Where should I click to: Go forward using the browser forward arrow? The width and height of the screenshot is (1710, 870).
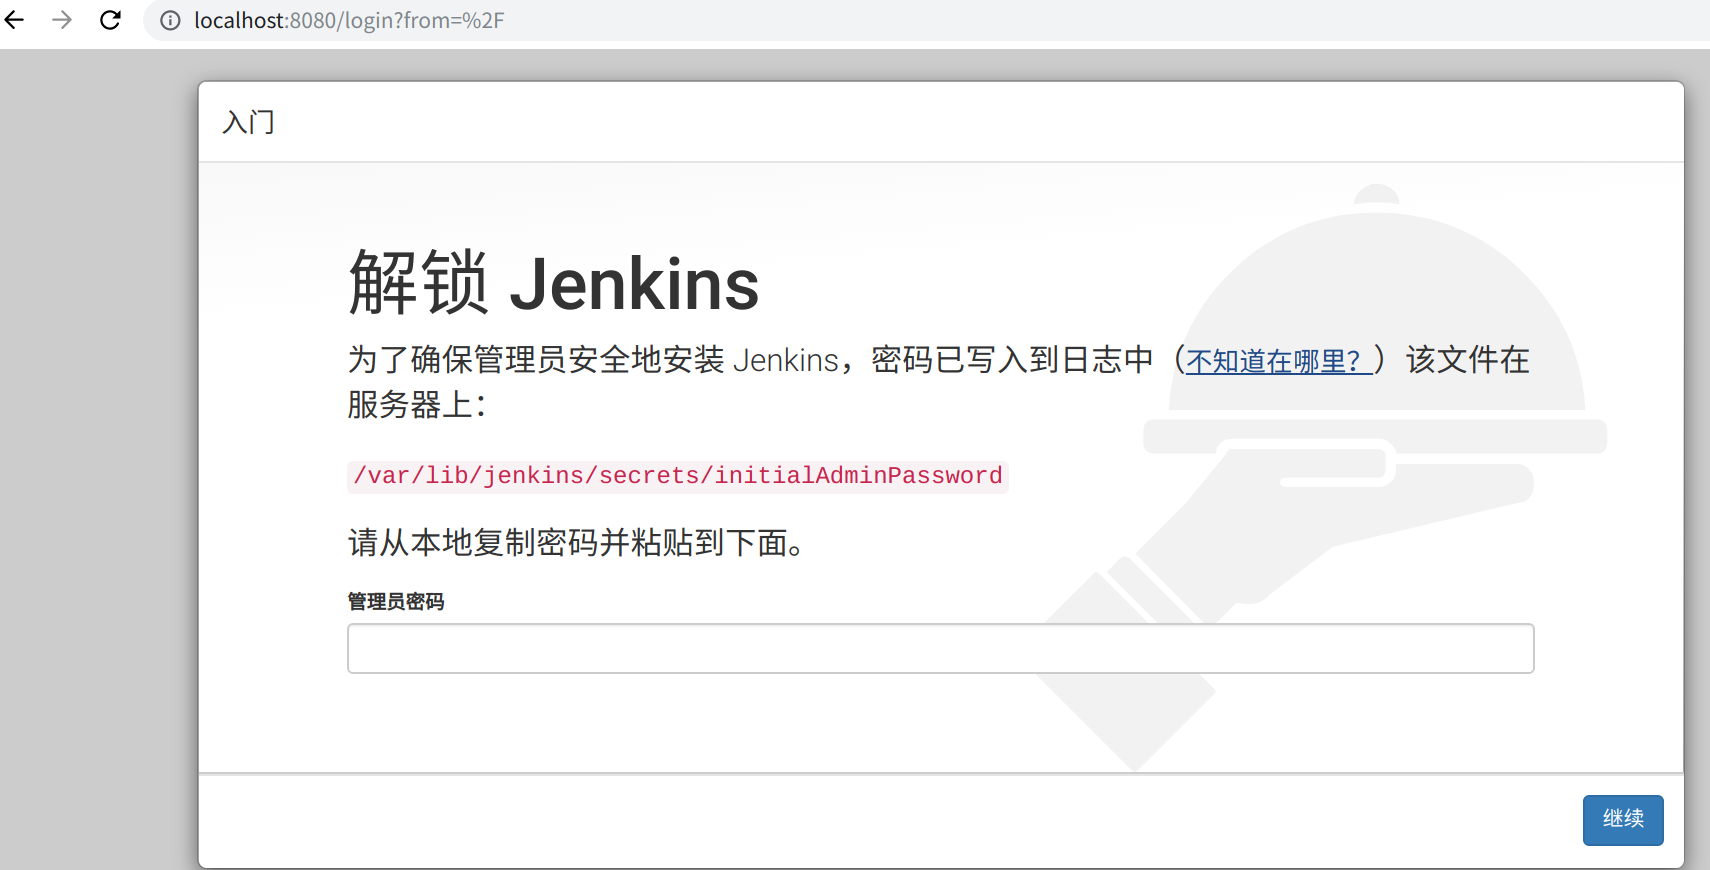point(62,20)
